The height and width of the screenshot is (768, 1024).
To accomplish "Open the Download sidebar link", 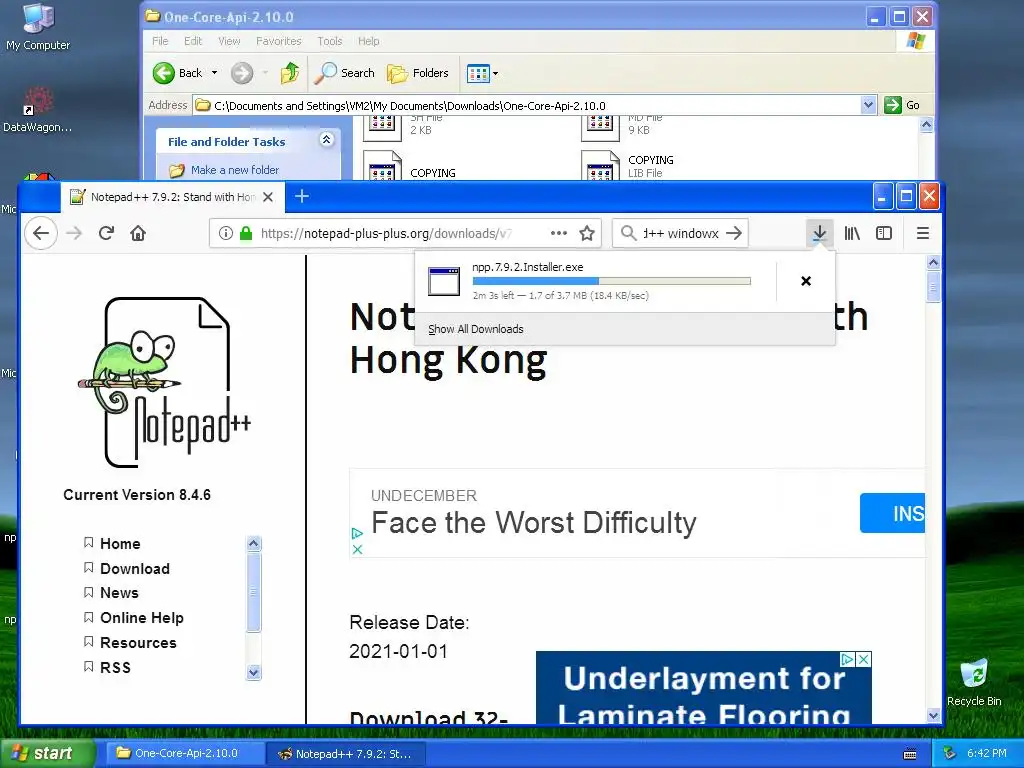I will pos(135,568).
